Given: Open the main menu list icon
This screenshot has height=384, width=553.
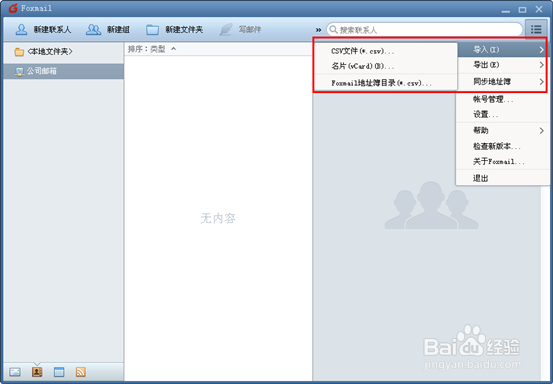Looking at the screenshot, I should (536, 29).
